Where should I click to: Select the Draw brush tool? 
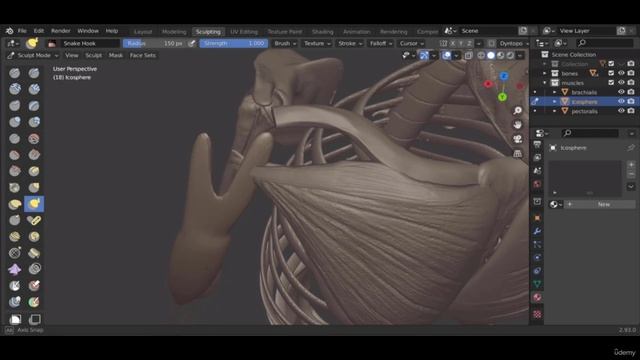pos(15,73)
